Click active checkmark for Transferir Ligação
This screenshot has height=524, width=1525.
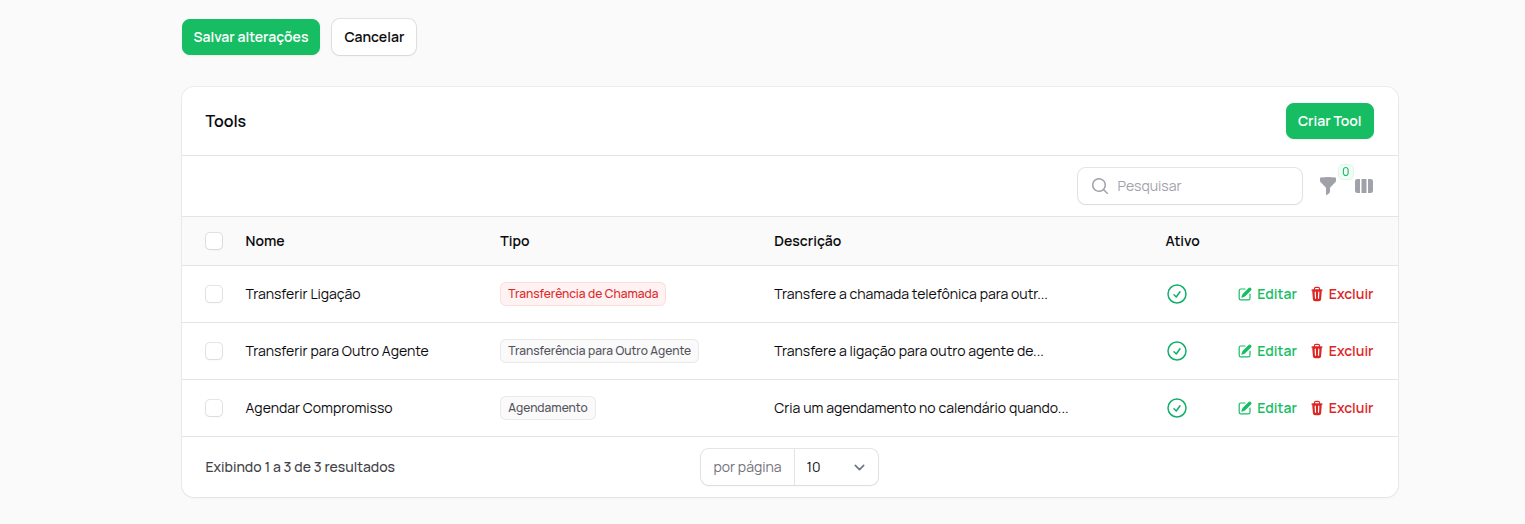tap(1177, 294)
